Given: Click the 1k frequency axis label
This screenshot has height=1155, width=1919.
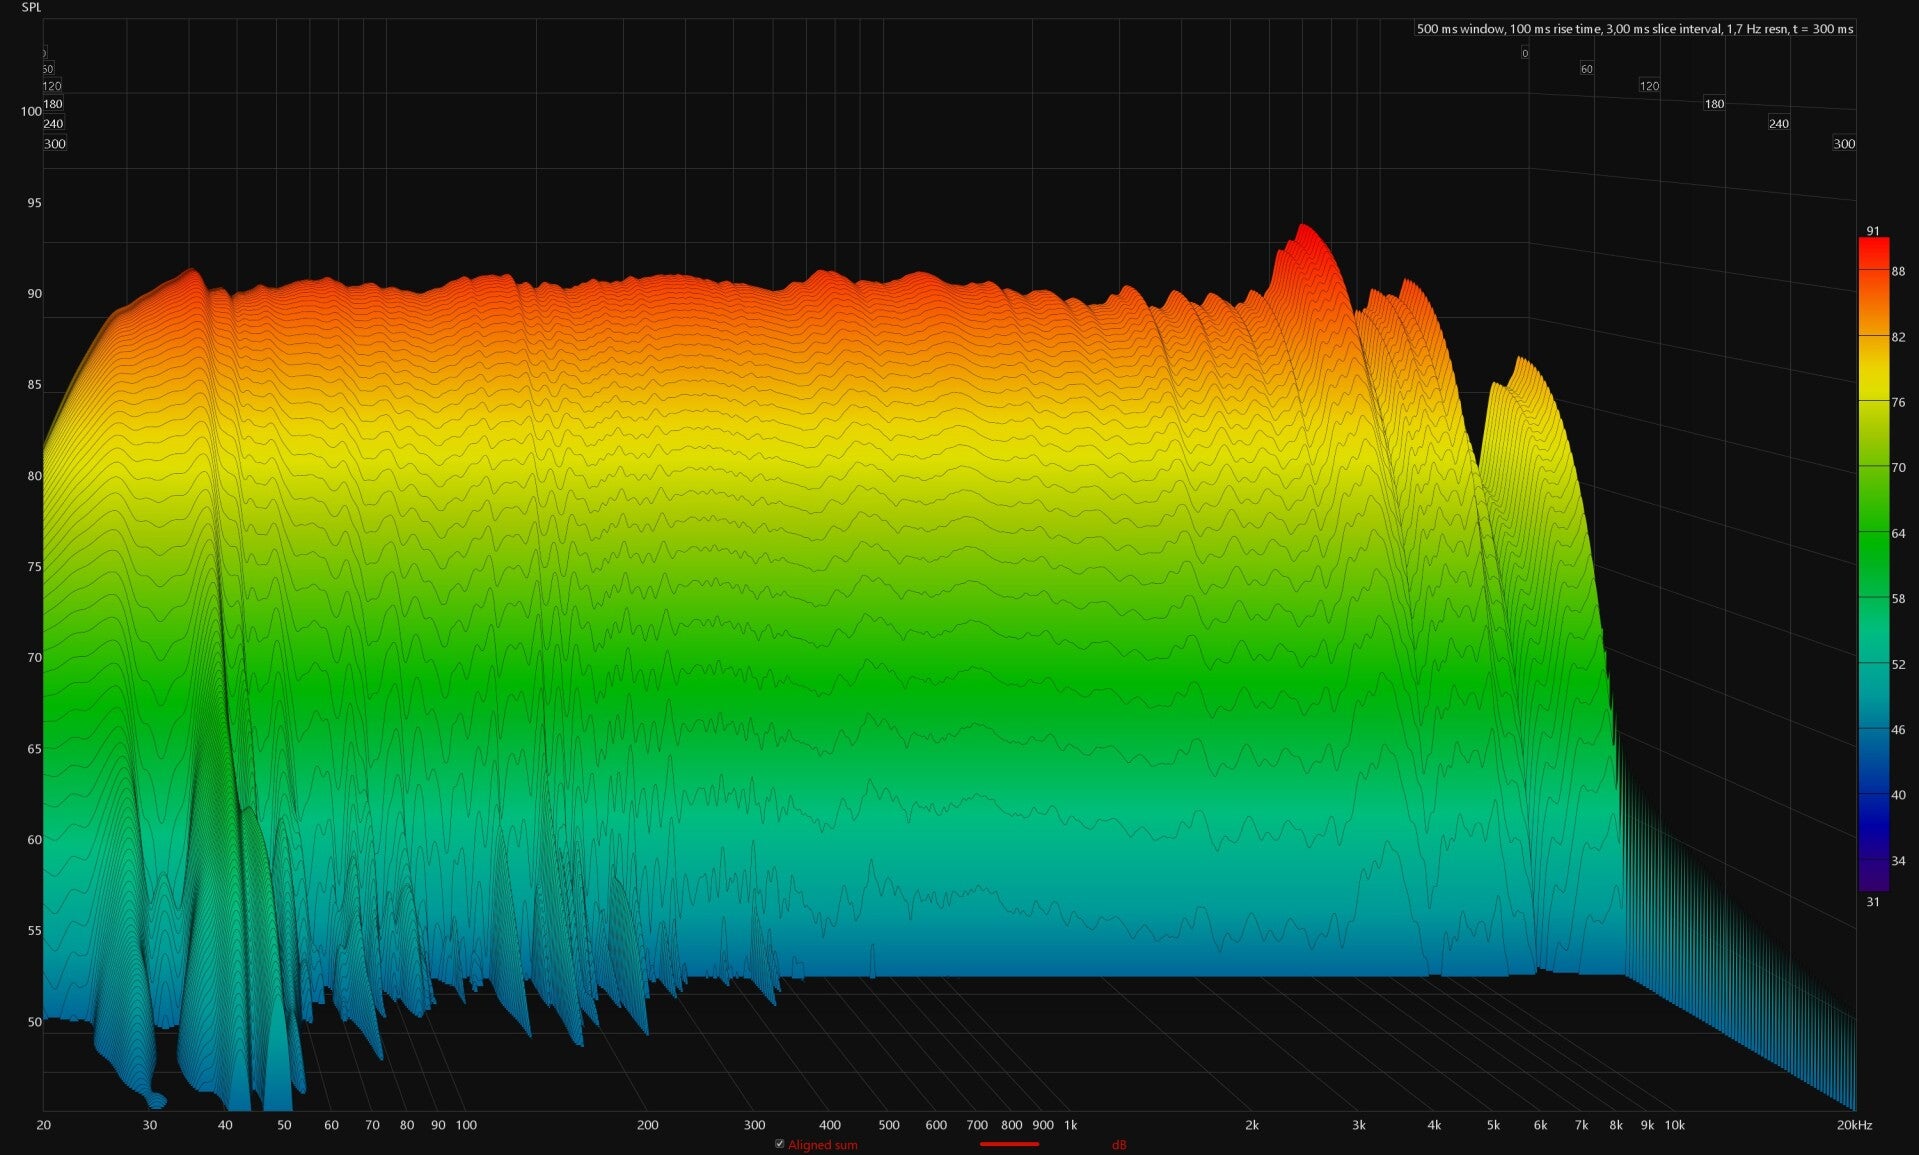Looking at the screenshot, I should point(1070,1125).
